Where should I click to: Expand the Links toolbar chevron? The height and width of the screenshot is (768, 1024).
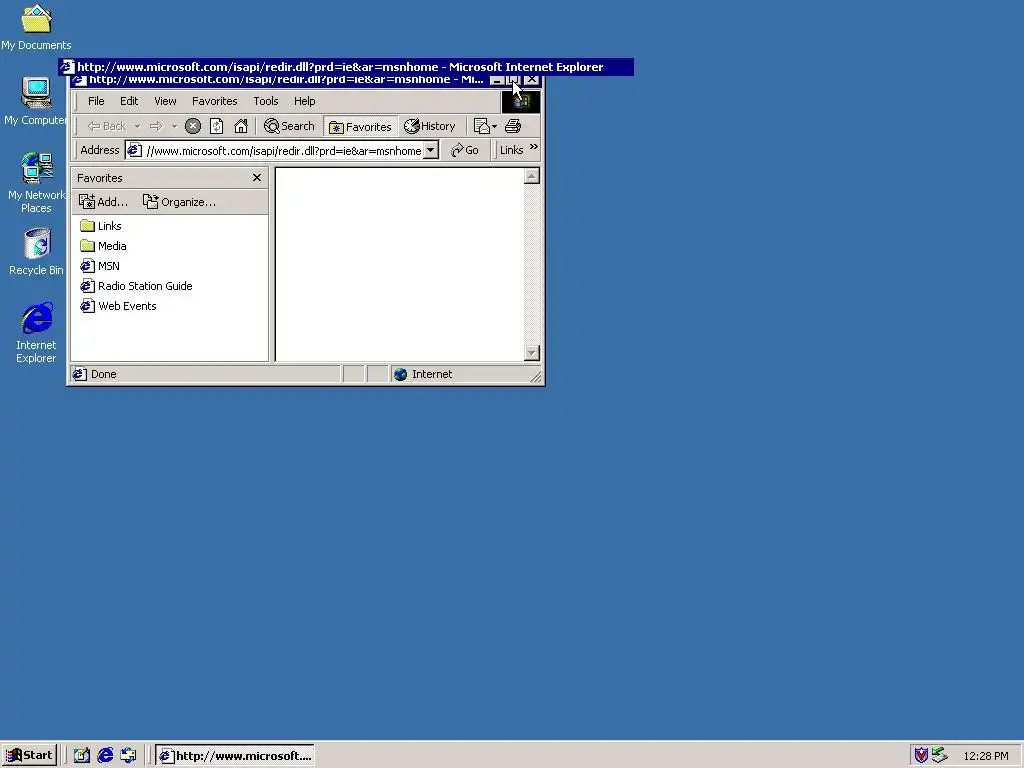coord(534,148)
